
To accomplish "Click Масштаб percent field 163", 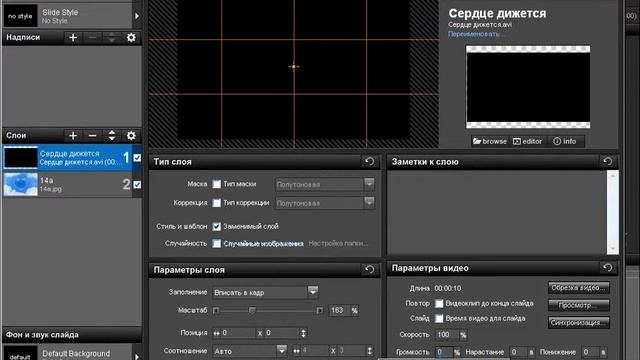I will click(x=339, y=311).
